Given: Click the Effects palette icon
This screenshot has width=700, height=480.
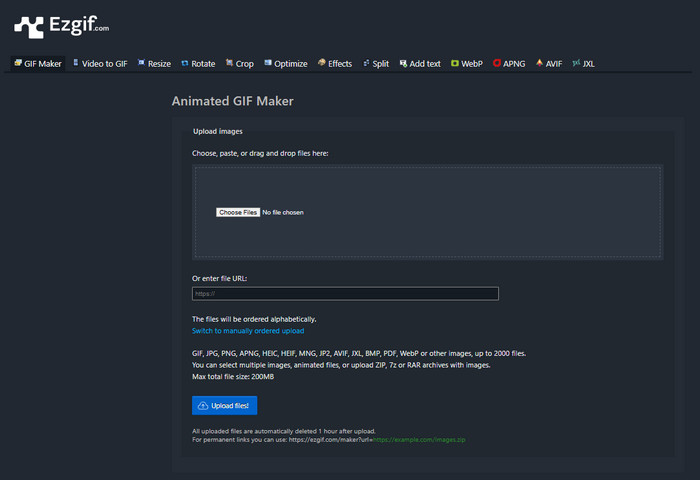Looking at the screenshot, I should pos(322,63).
